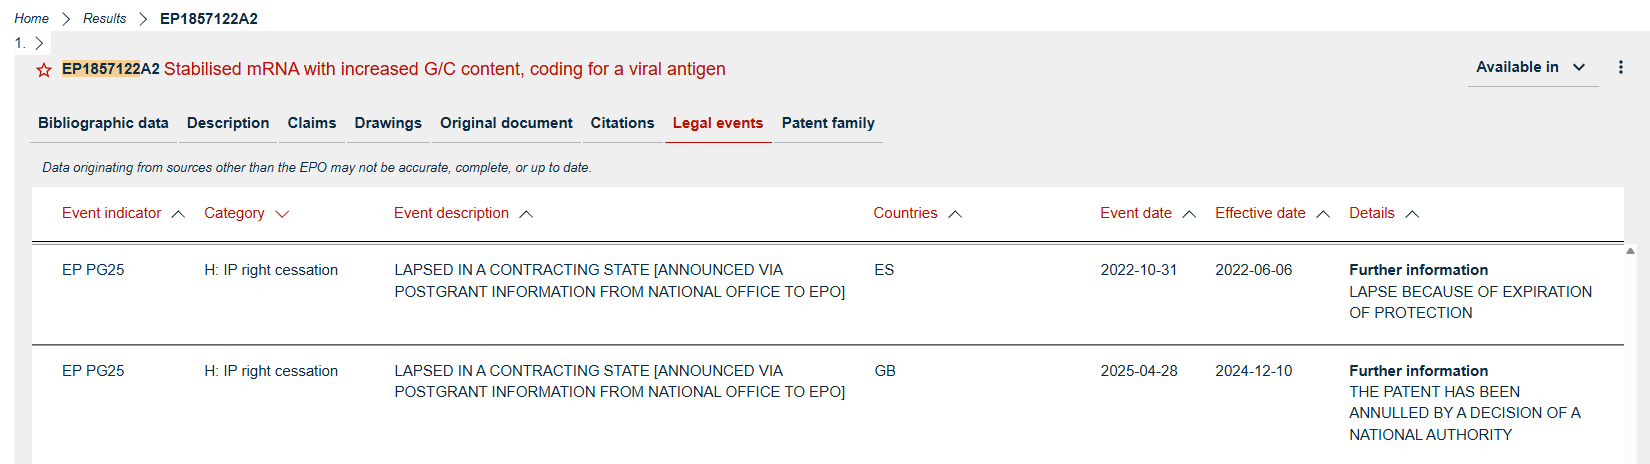Open the three-dot more options menu
This screenshot has height=464, width=1650.
pos(1620,67)
